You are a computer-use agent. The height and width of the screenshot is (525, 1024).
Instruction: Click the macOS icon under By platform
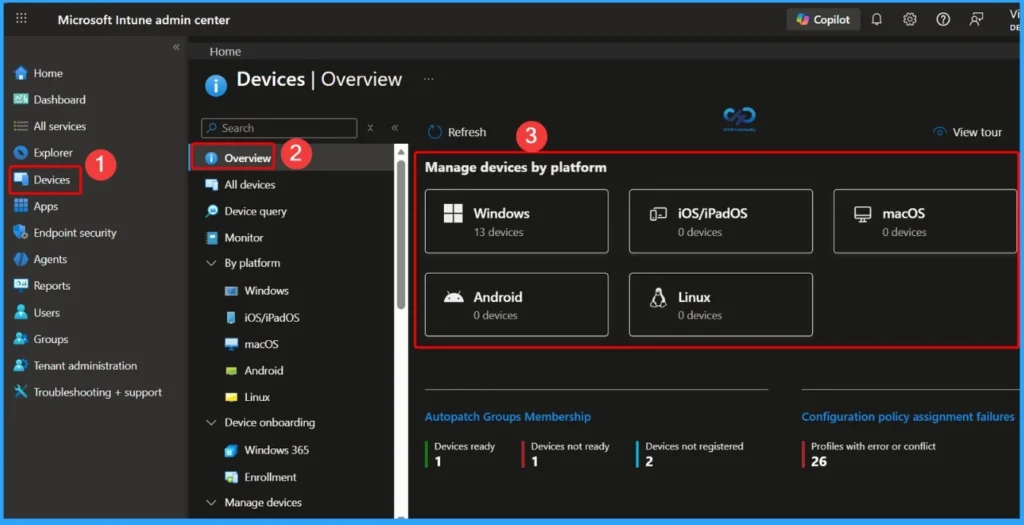[231, 343]
